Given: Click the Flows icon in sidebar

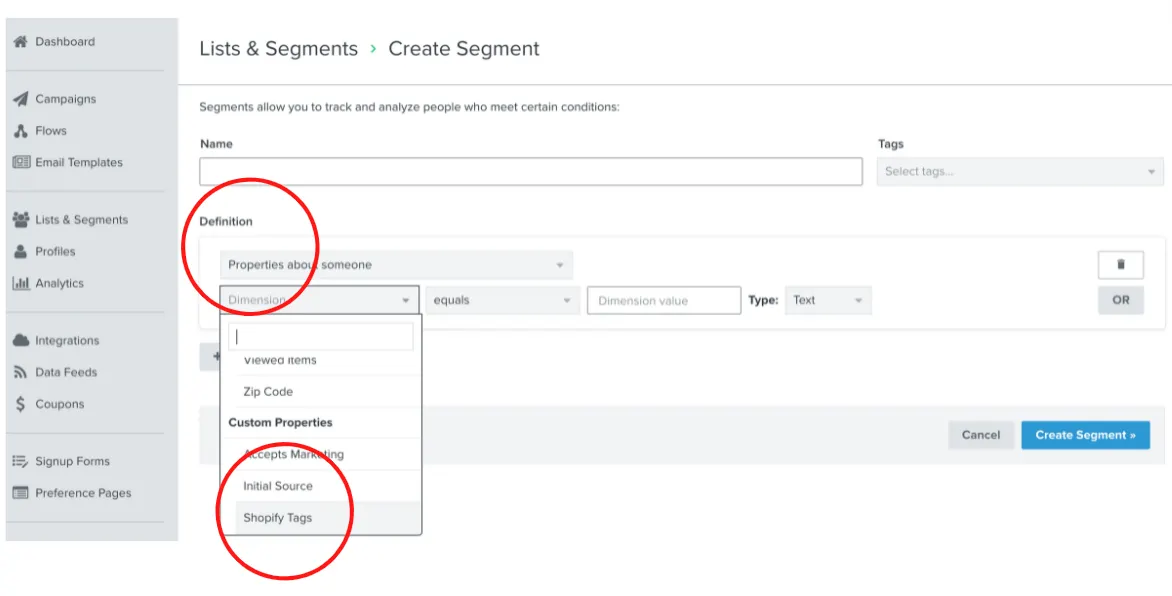Looking at the screenshot, I should pos(20,131).
